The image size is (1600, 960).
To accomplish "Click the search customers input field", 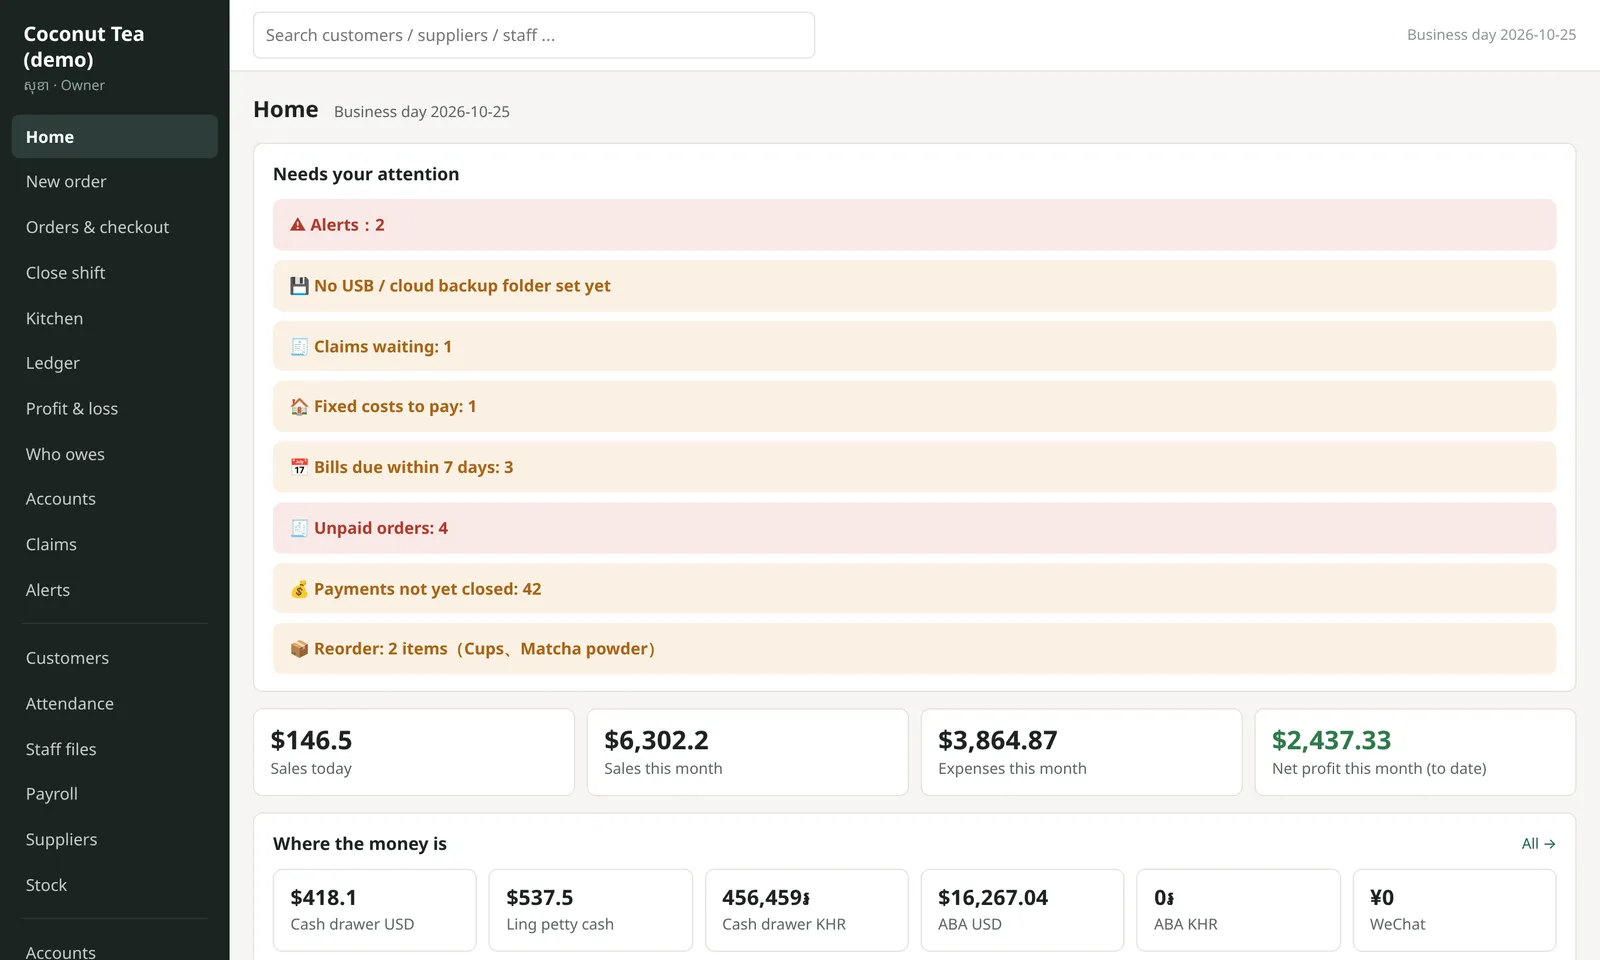I will [534, 35].
